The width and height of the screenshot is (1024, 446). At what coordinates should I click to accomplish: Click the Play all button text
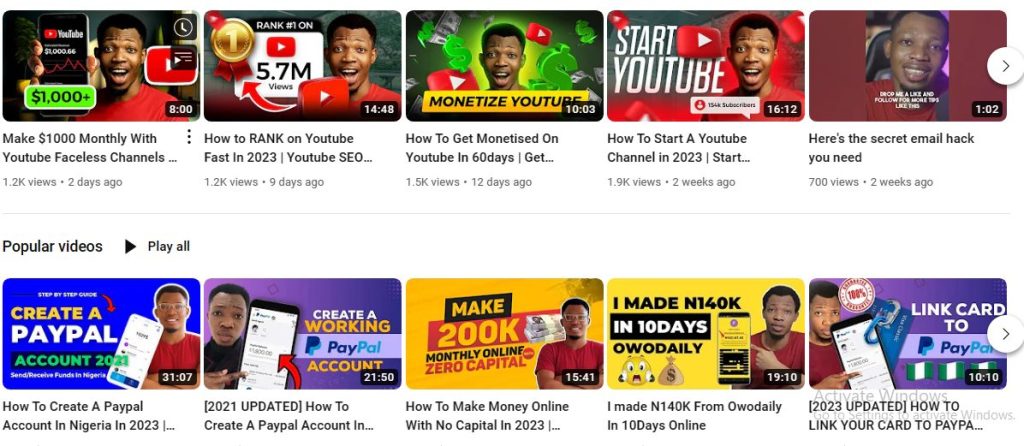coord(168,246)
